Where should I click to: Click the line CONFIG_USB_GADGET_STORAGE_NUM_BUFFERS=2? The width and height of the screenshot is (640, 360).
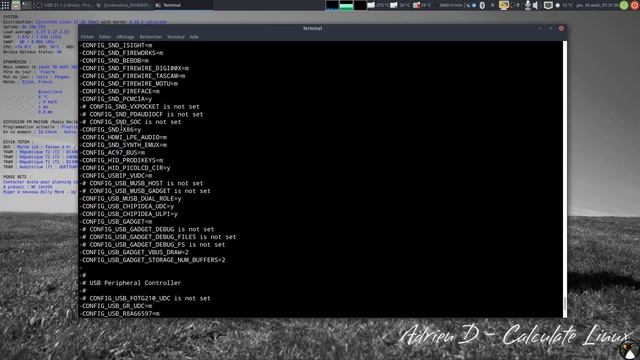[x=153, y=260]
